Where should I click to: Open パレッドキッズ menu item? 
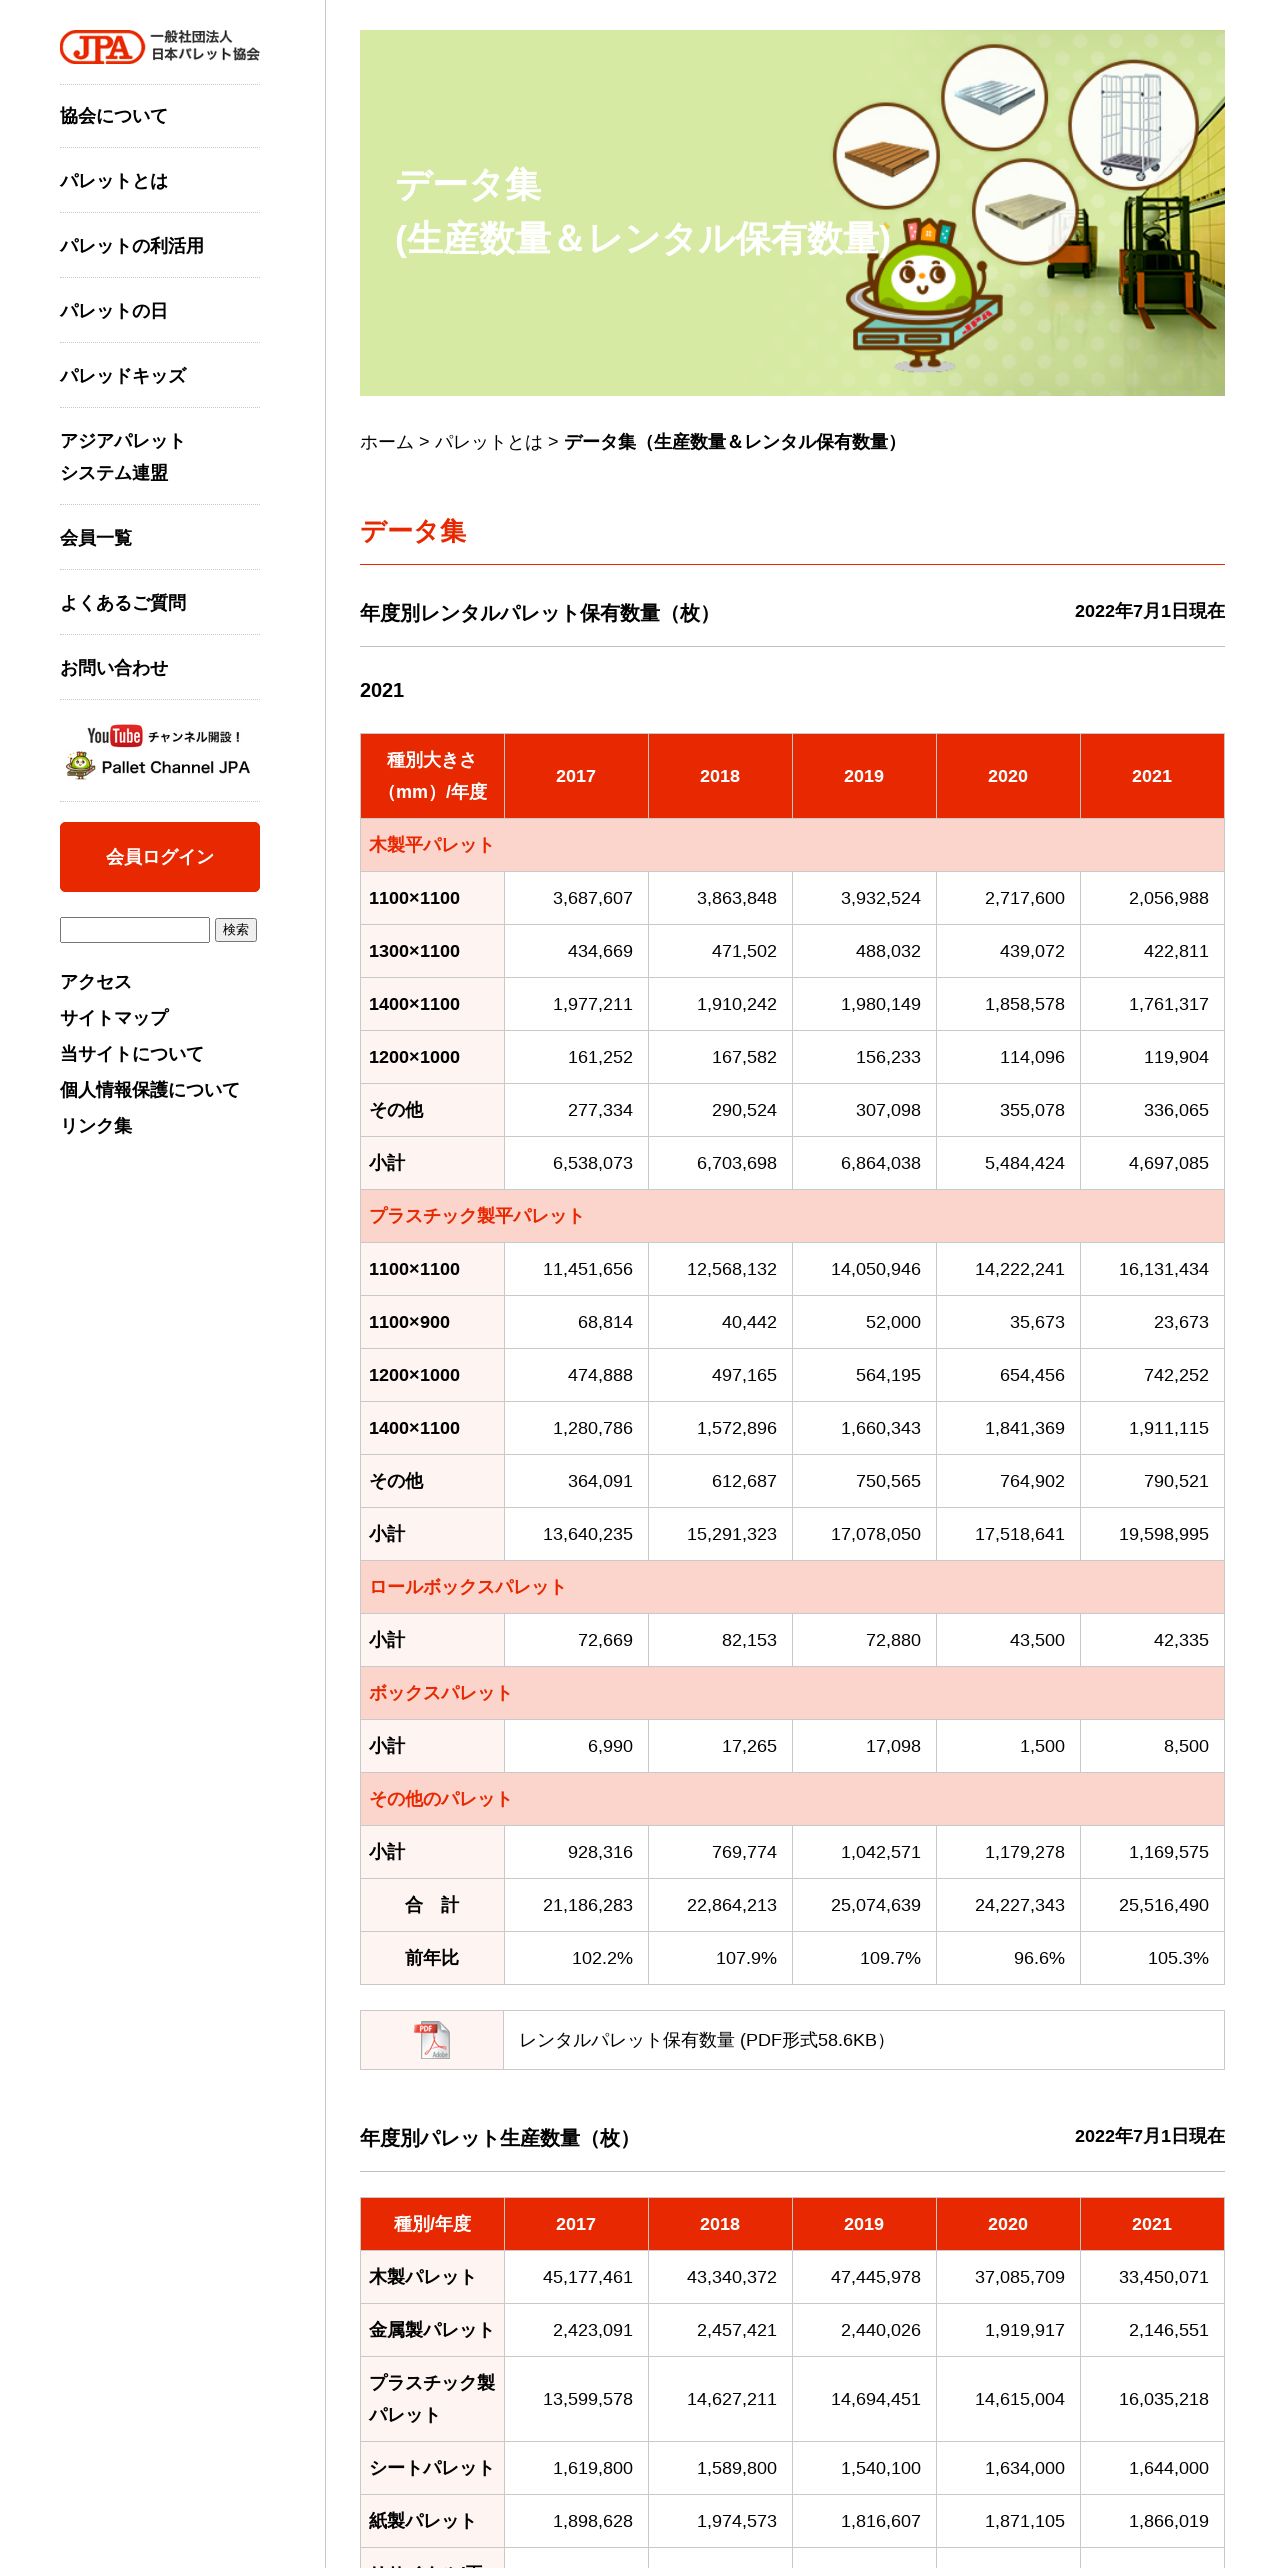123,376
